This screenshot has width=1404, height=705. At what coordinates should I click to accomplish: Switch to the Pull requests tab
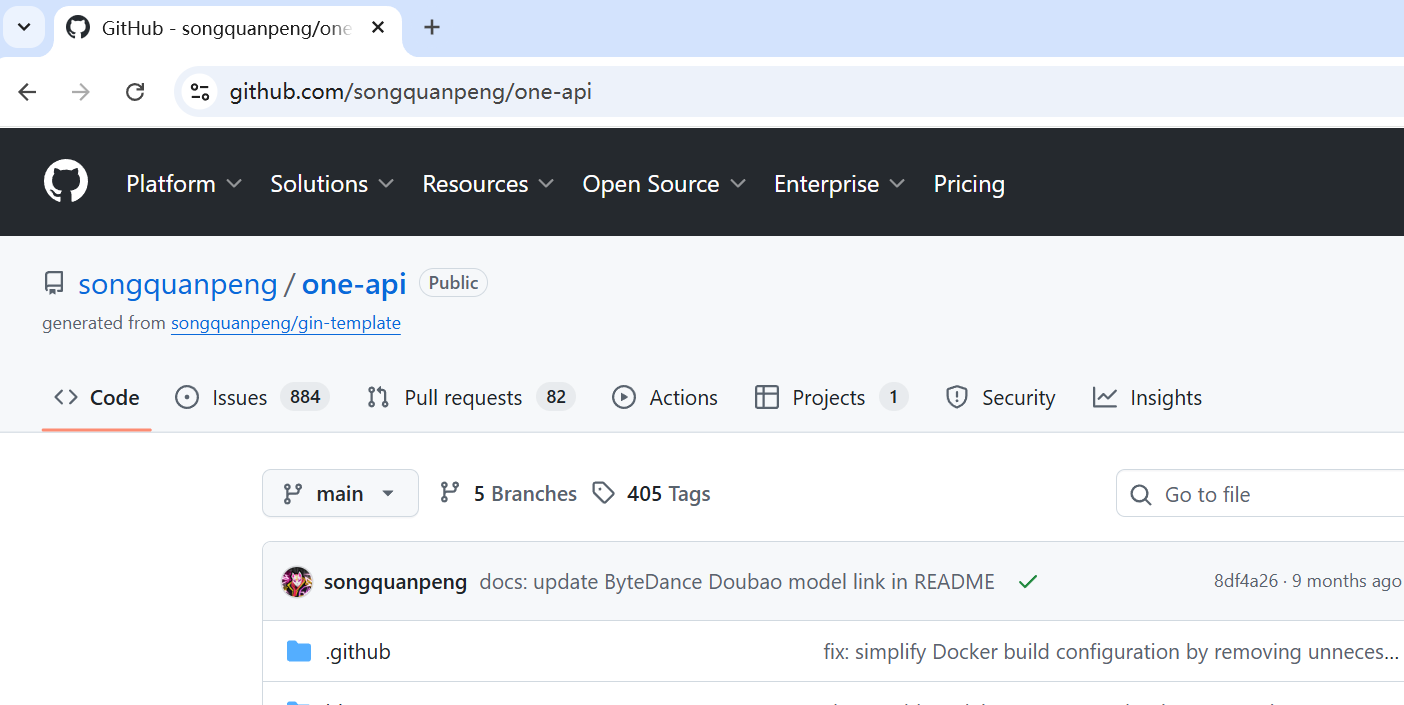point(471,397)
